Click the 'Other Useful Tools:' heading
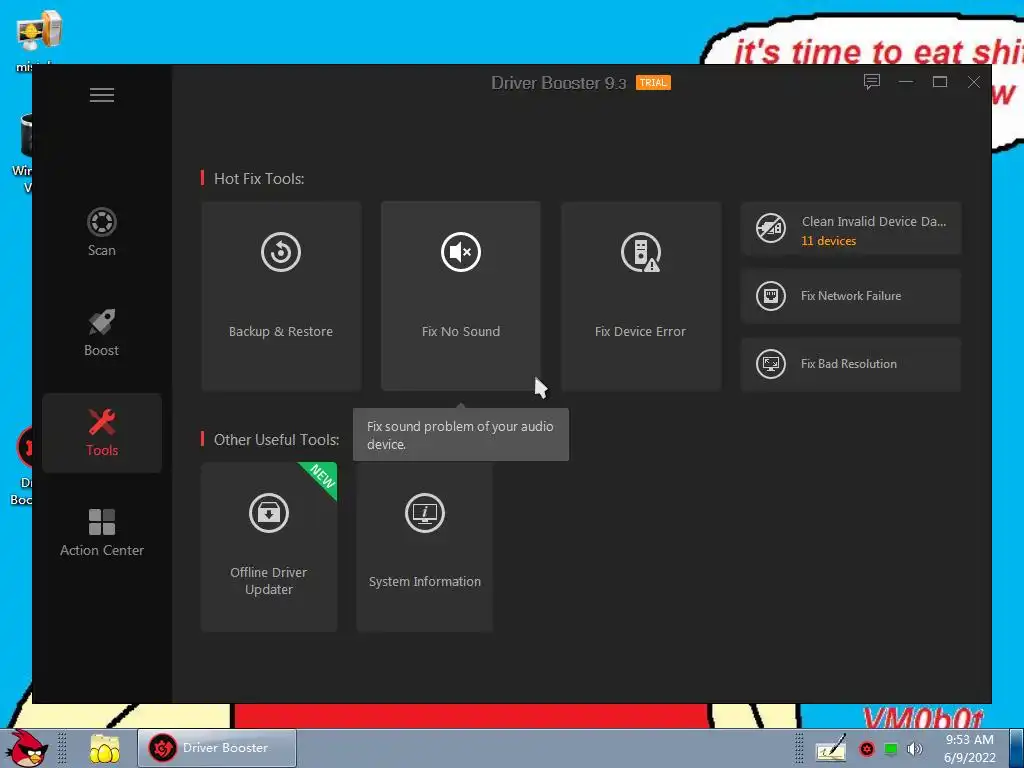 click(x=276, y=440)
